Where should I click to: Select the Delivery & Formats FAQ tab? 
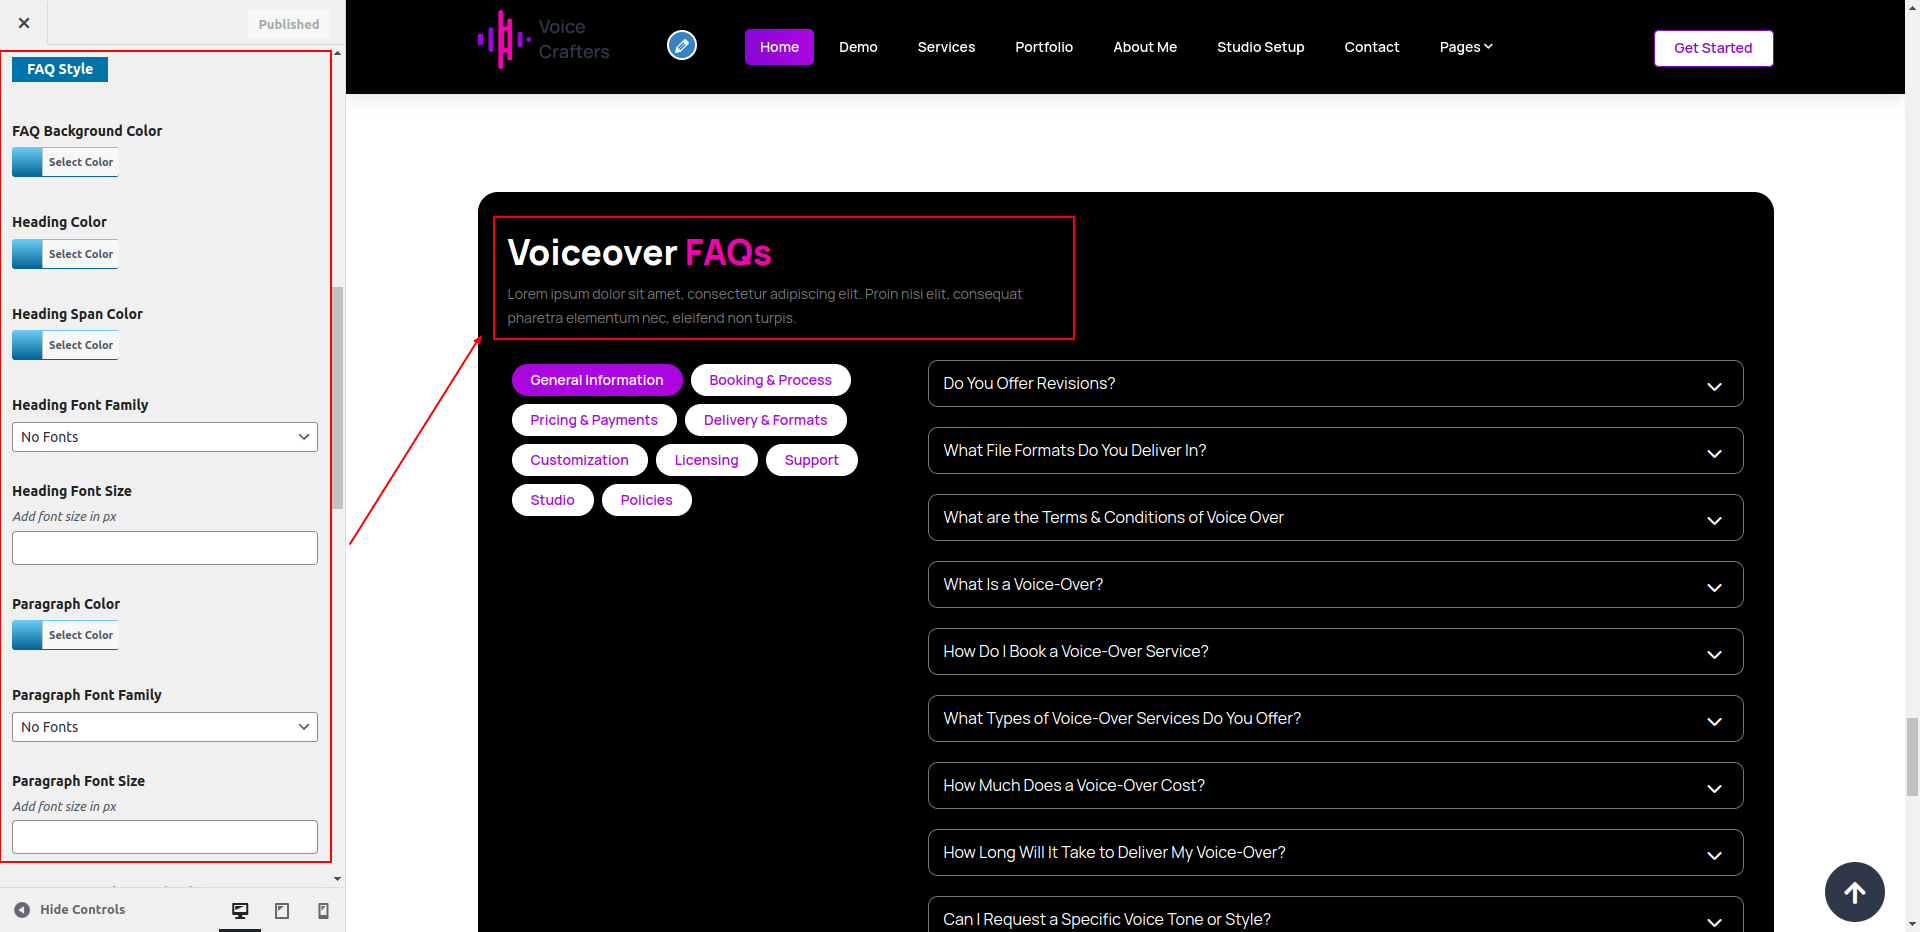tap(766, 420)
